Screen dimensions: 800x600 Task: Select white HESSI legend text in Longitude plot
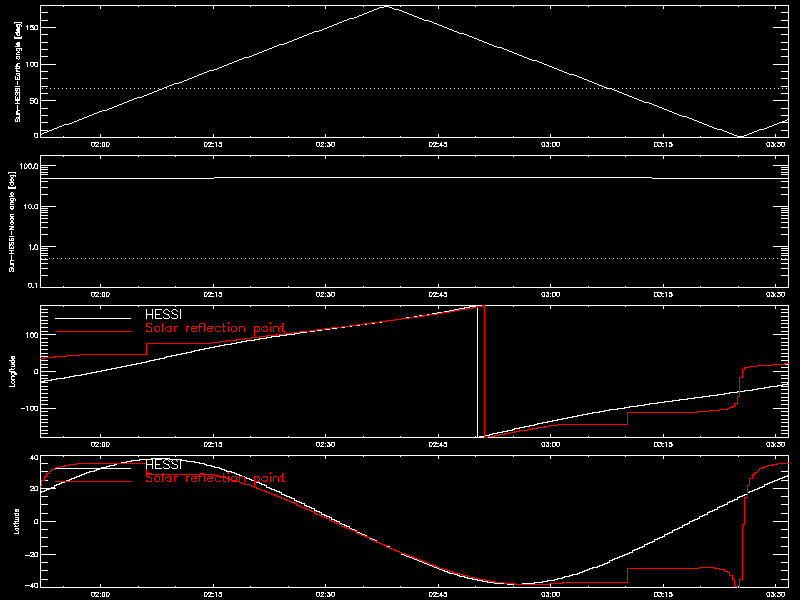pyautogui.click(x=163, y=315)
